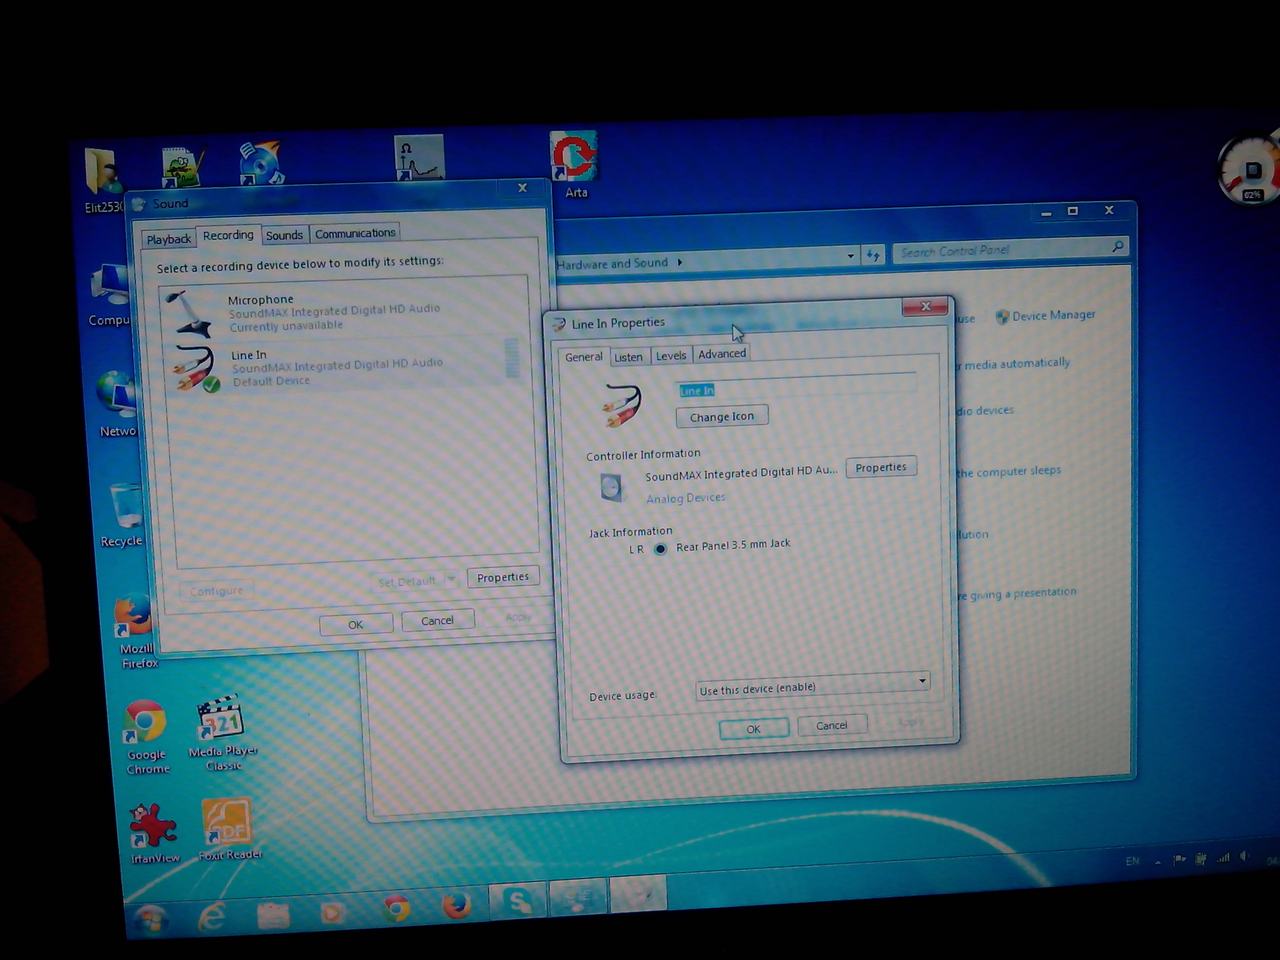
Task: Open the Windows Start menu
Action: pyautogui.click(x=151, y=918)
